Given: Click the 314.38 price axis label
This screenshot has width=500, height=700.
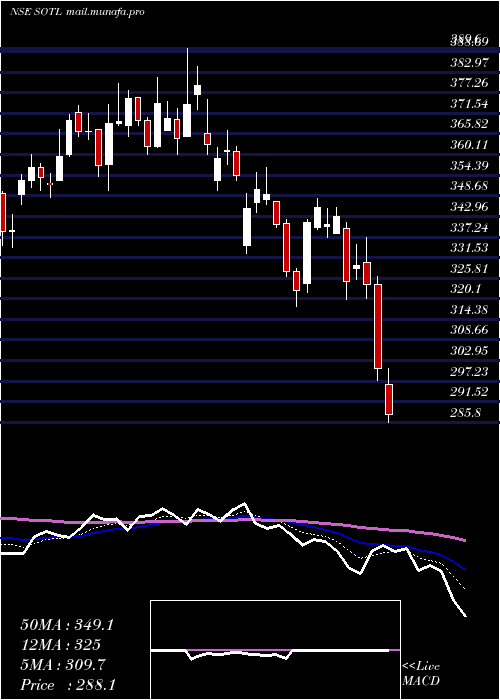Looking at the screenshot, I should pyautogui.click(x=469, y=309).
